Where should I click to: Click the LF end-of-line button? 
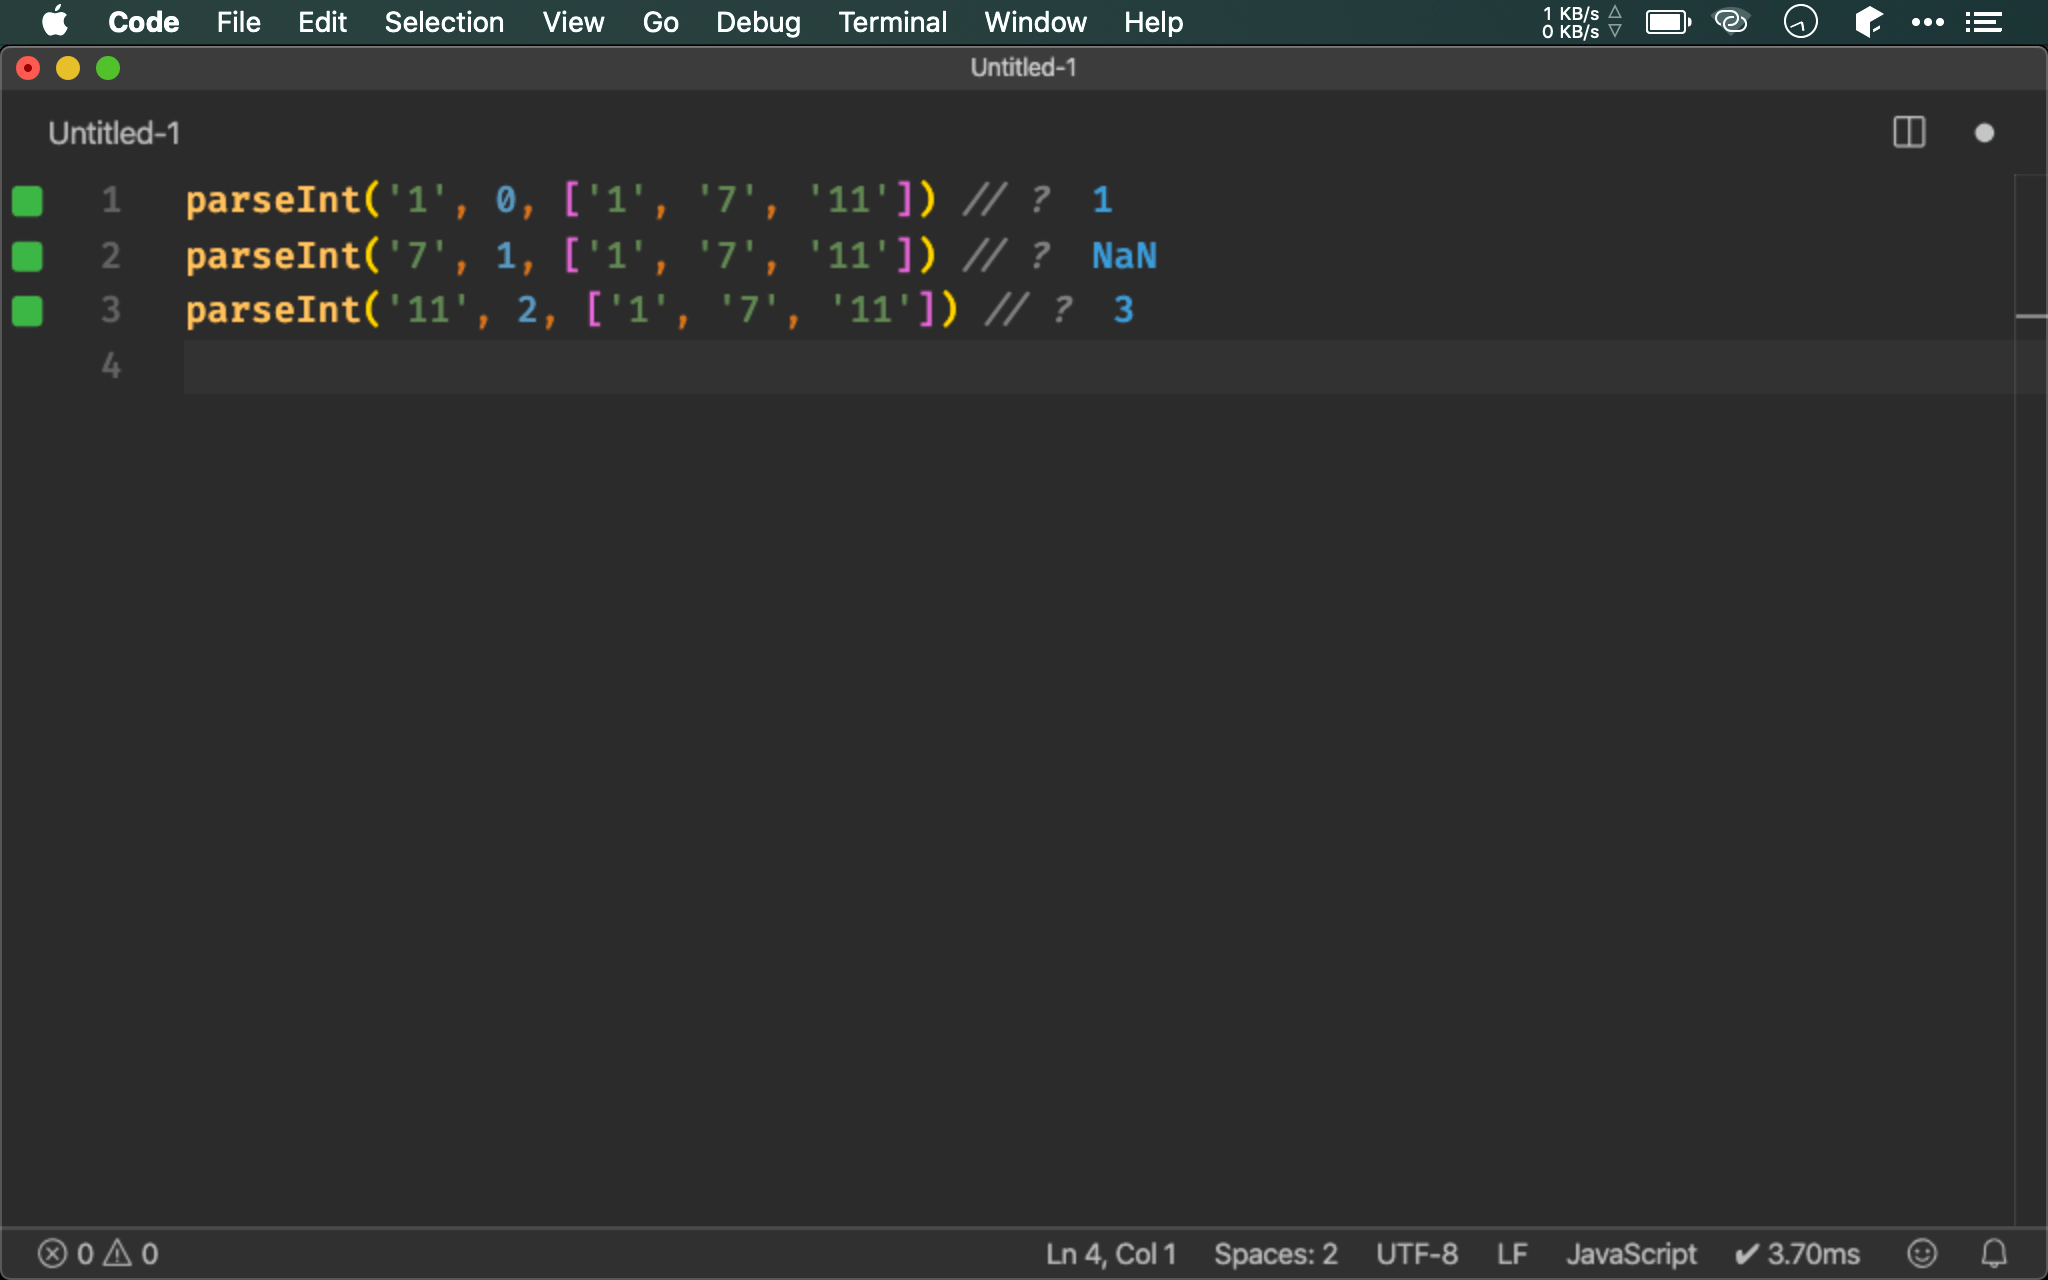pos(1512,1253)
